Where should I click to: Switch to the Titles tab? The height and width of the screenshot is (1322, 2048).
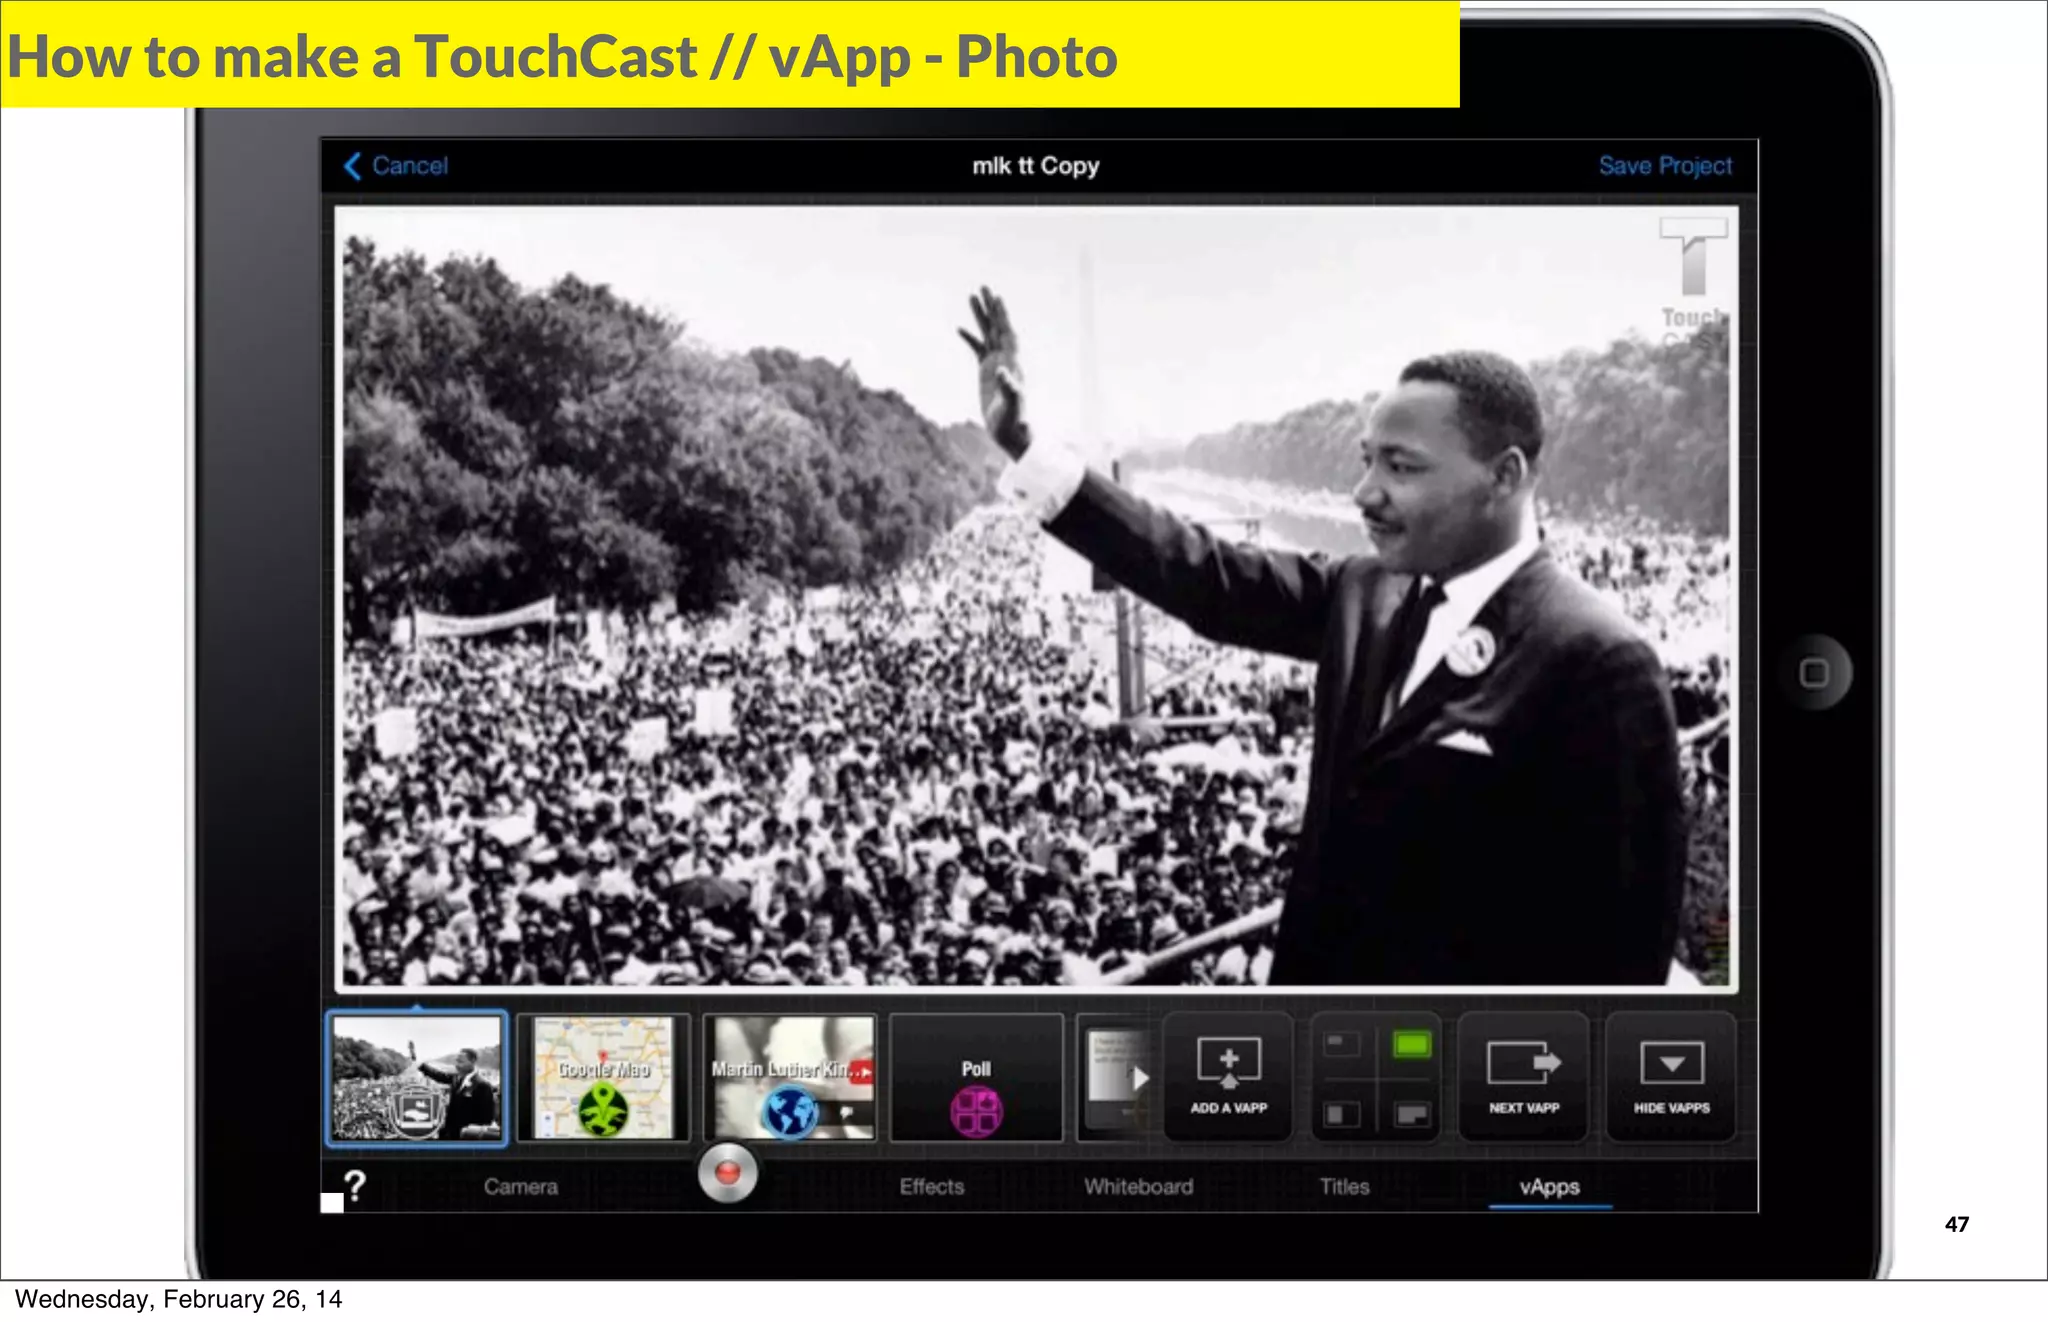pos(1344,1187)
